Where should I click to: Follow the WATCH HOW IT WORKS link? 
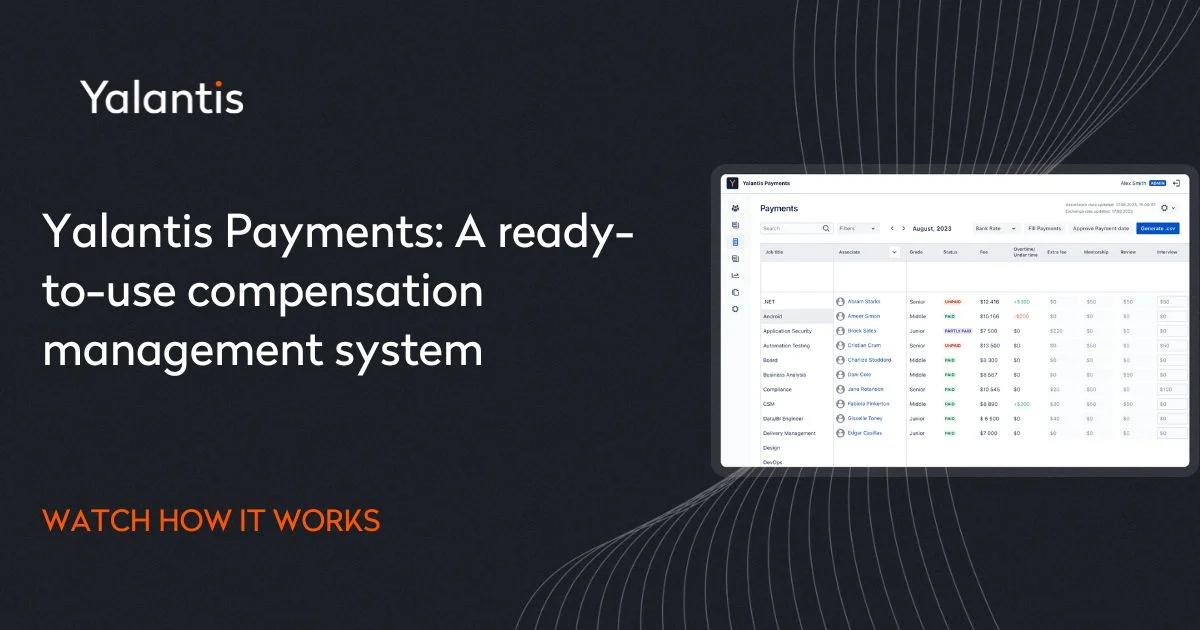point(210,520)
